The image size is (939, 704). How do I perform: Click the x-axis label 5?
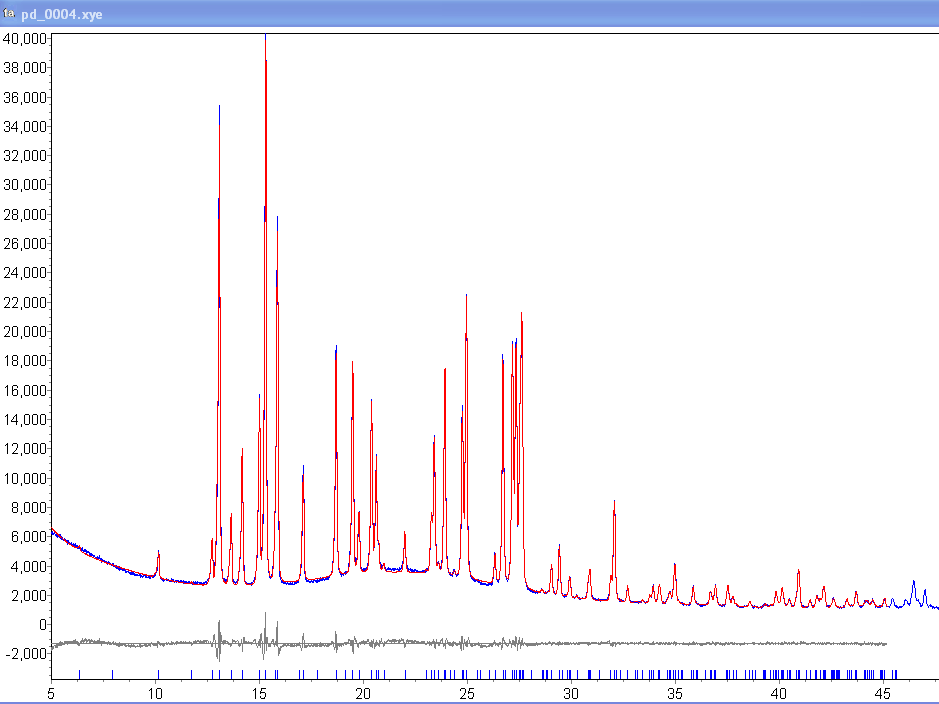pyautogui.click(x=52, y=694)
